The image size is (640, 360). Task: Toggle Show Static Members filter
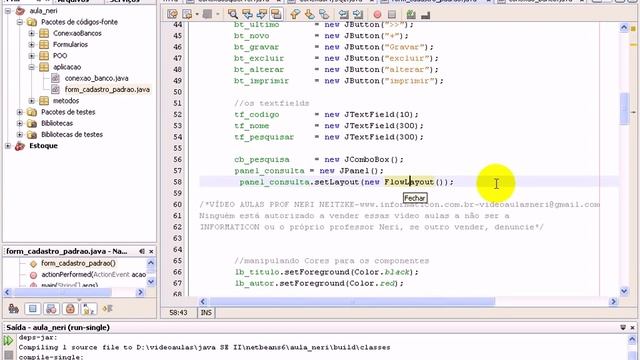click(51, 309)
